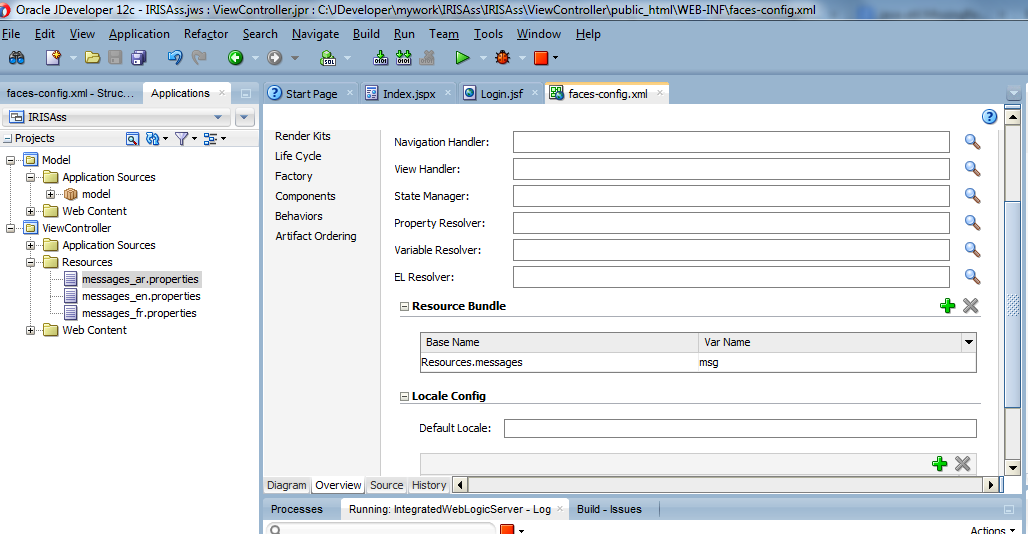1028x534 pixels.
Task: Expand the Web Content folder under ViewController
Action: click(31, 330)
